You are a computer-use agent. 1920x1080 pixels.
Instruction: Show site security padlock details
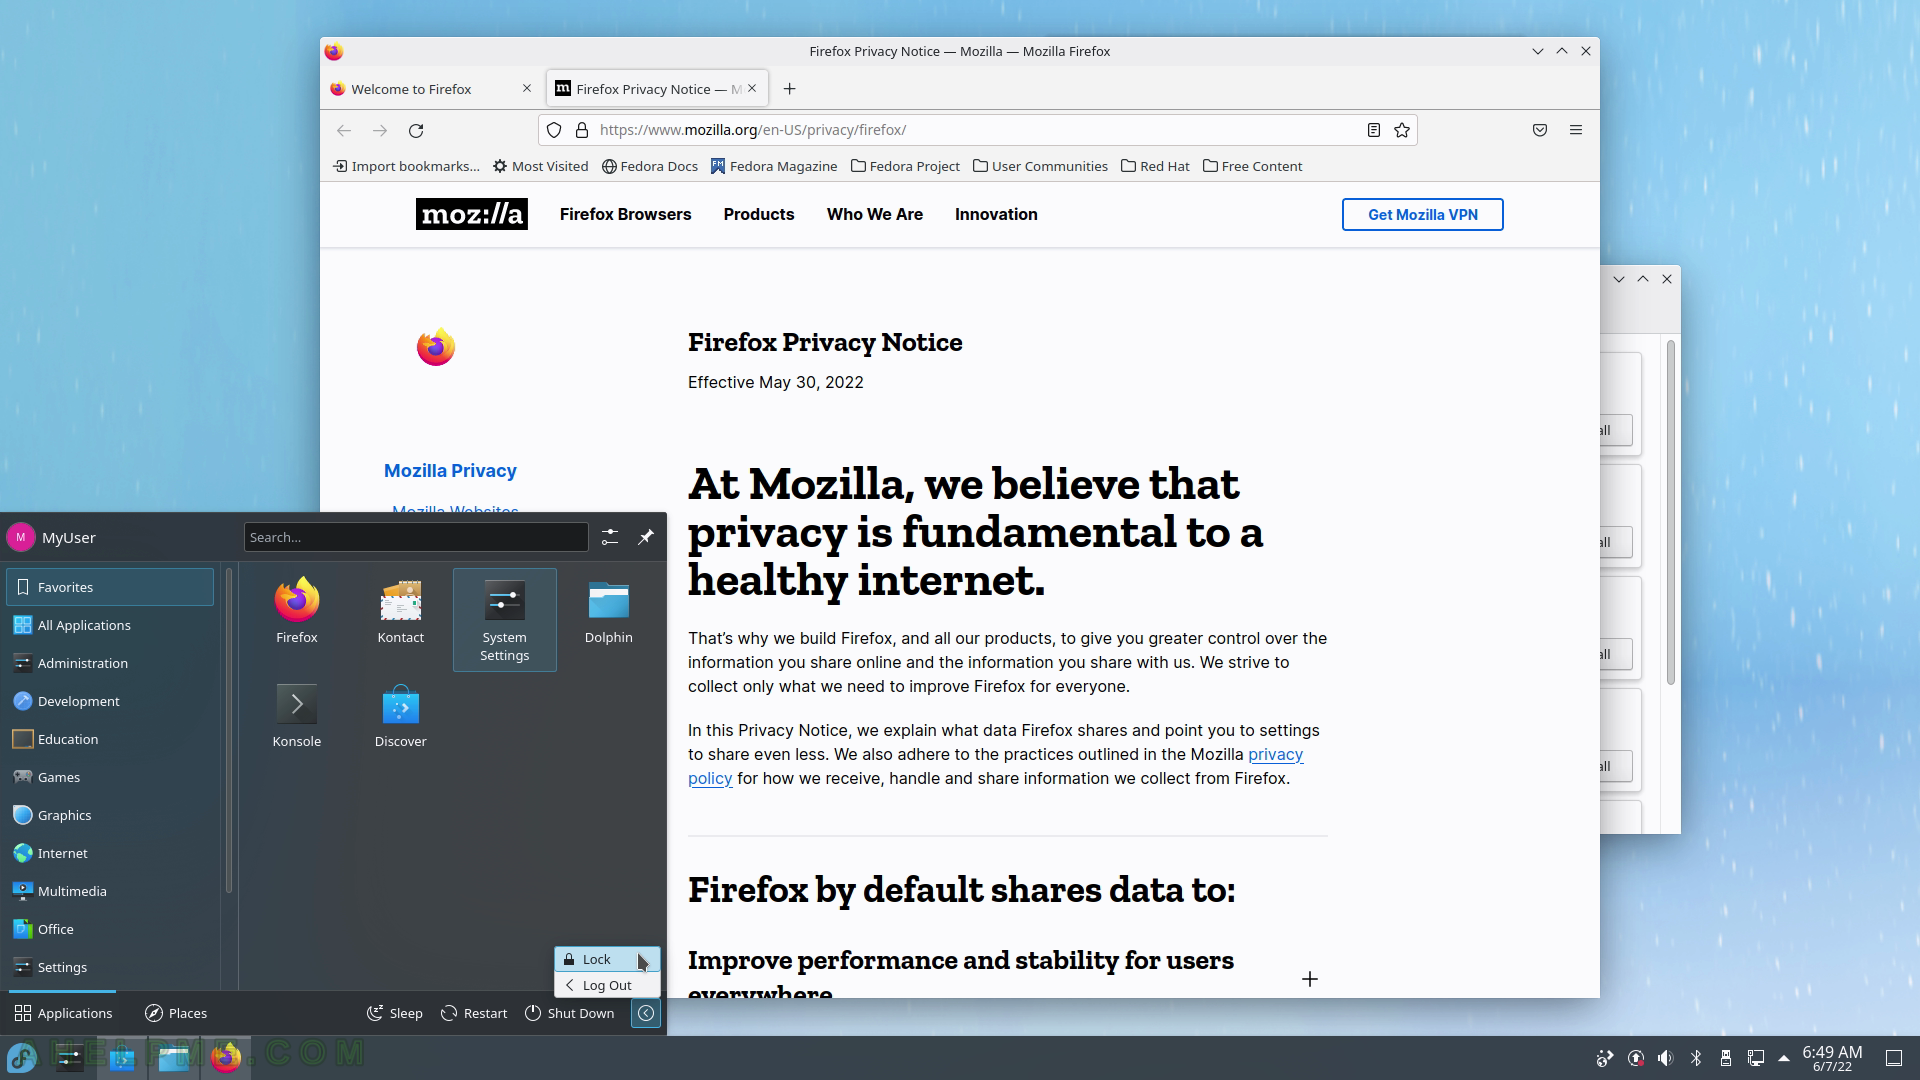click(x=582, y=130)
